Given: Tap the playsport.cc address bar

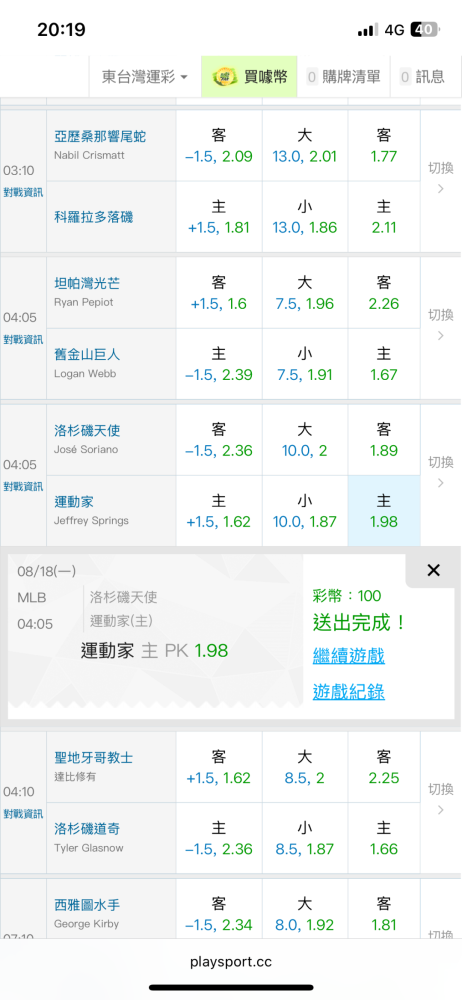Looking at the screenshot, I should (231, 962).
